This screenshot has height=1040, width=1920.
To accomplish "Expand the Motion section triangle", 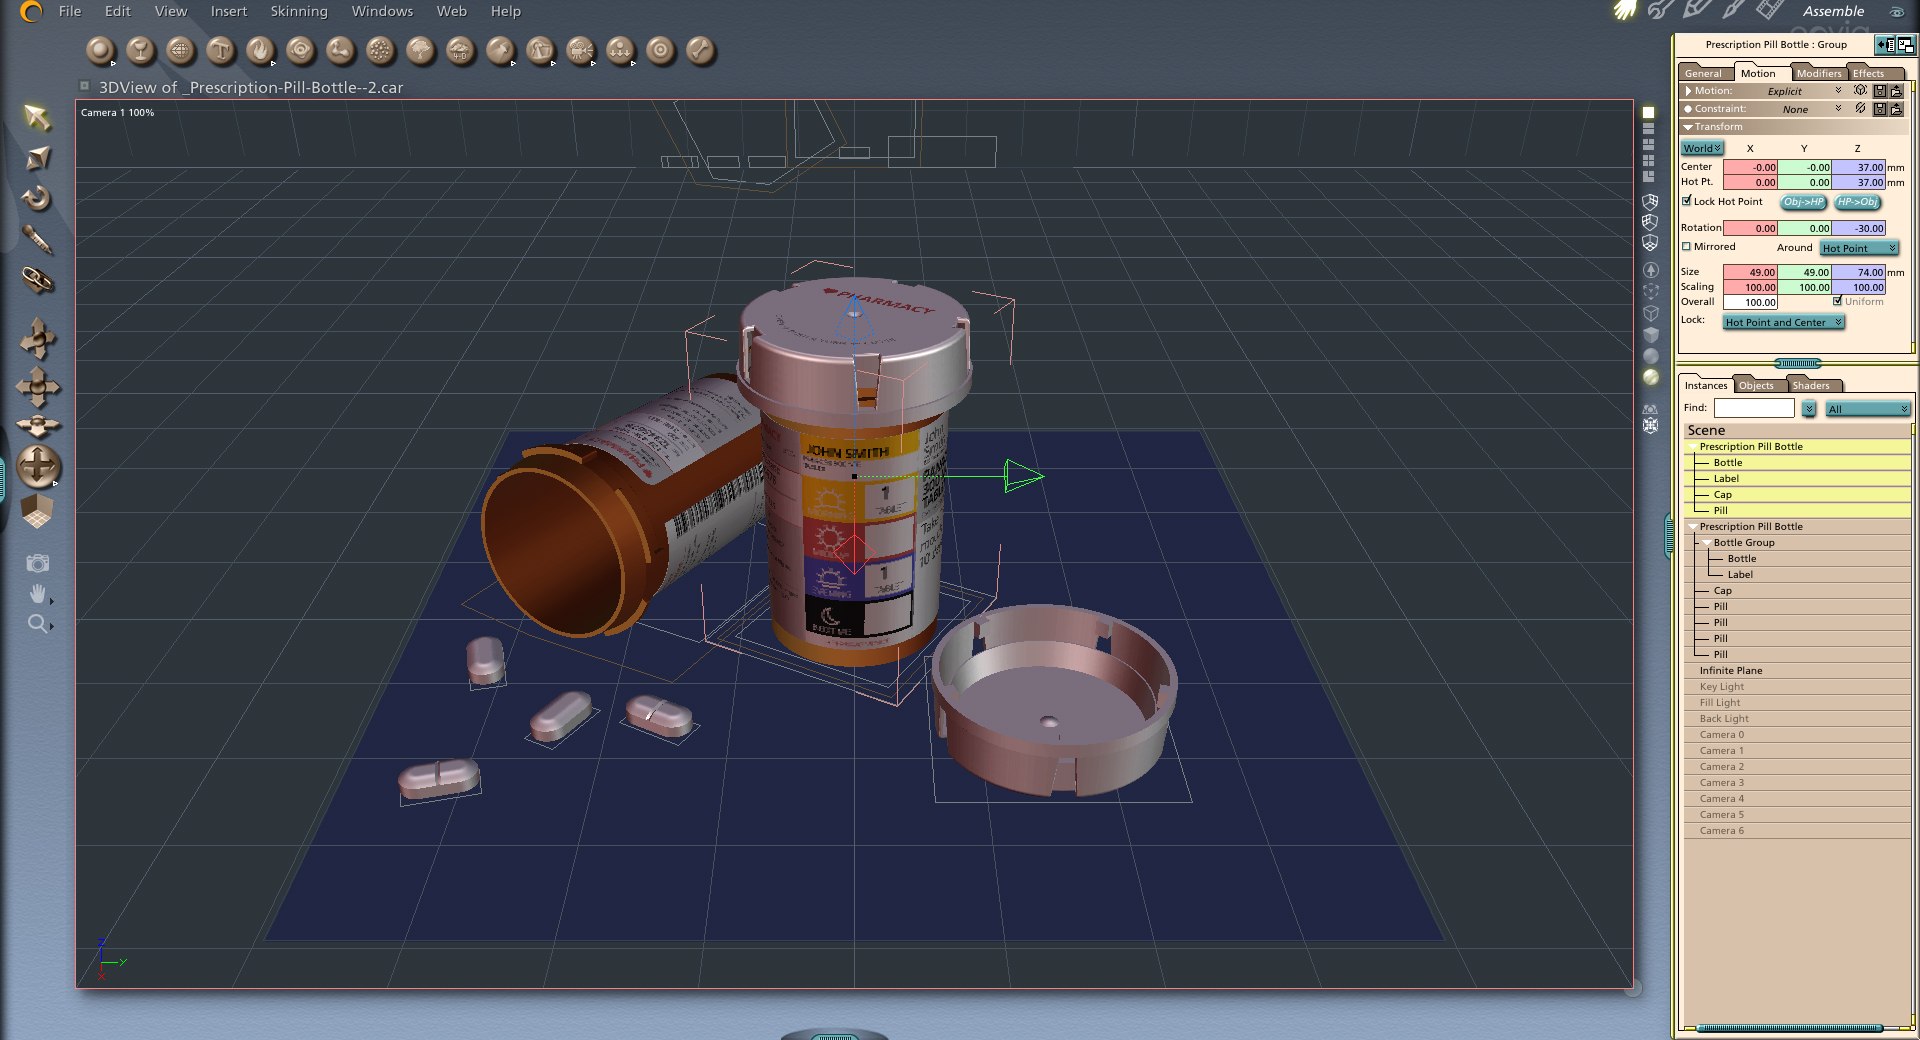I will [x=1688, y=91].
